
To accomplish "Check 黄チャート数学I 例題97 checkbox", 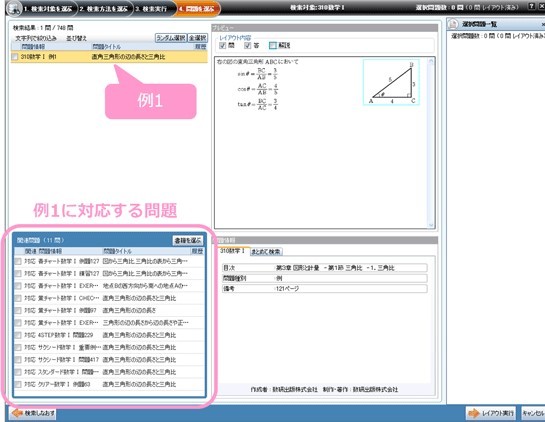I will [18, 310].
